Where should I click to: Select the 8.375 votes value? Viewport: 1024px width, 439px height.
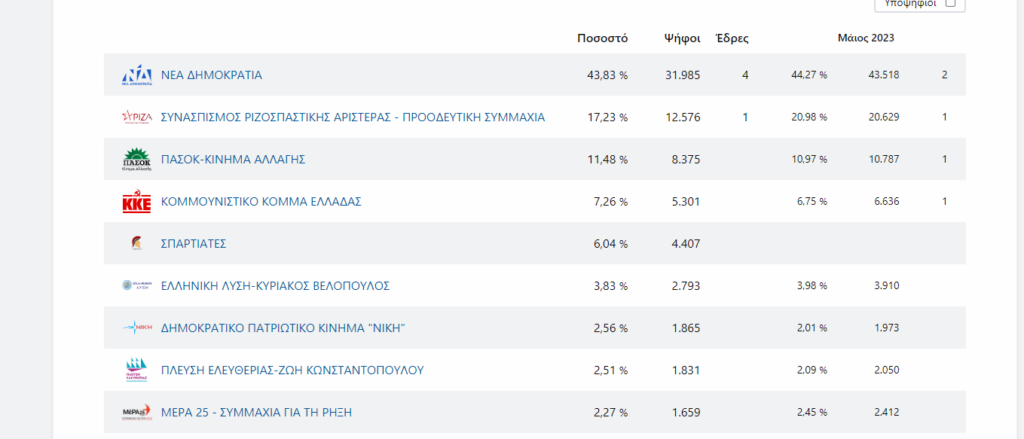(x=686, y=159)
